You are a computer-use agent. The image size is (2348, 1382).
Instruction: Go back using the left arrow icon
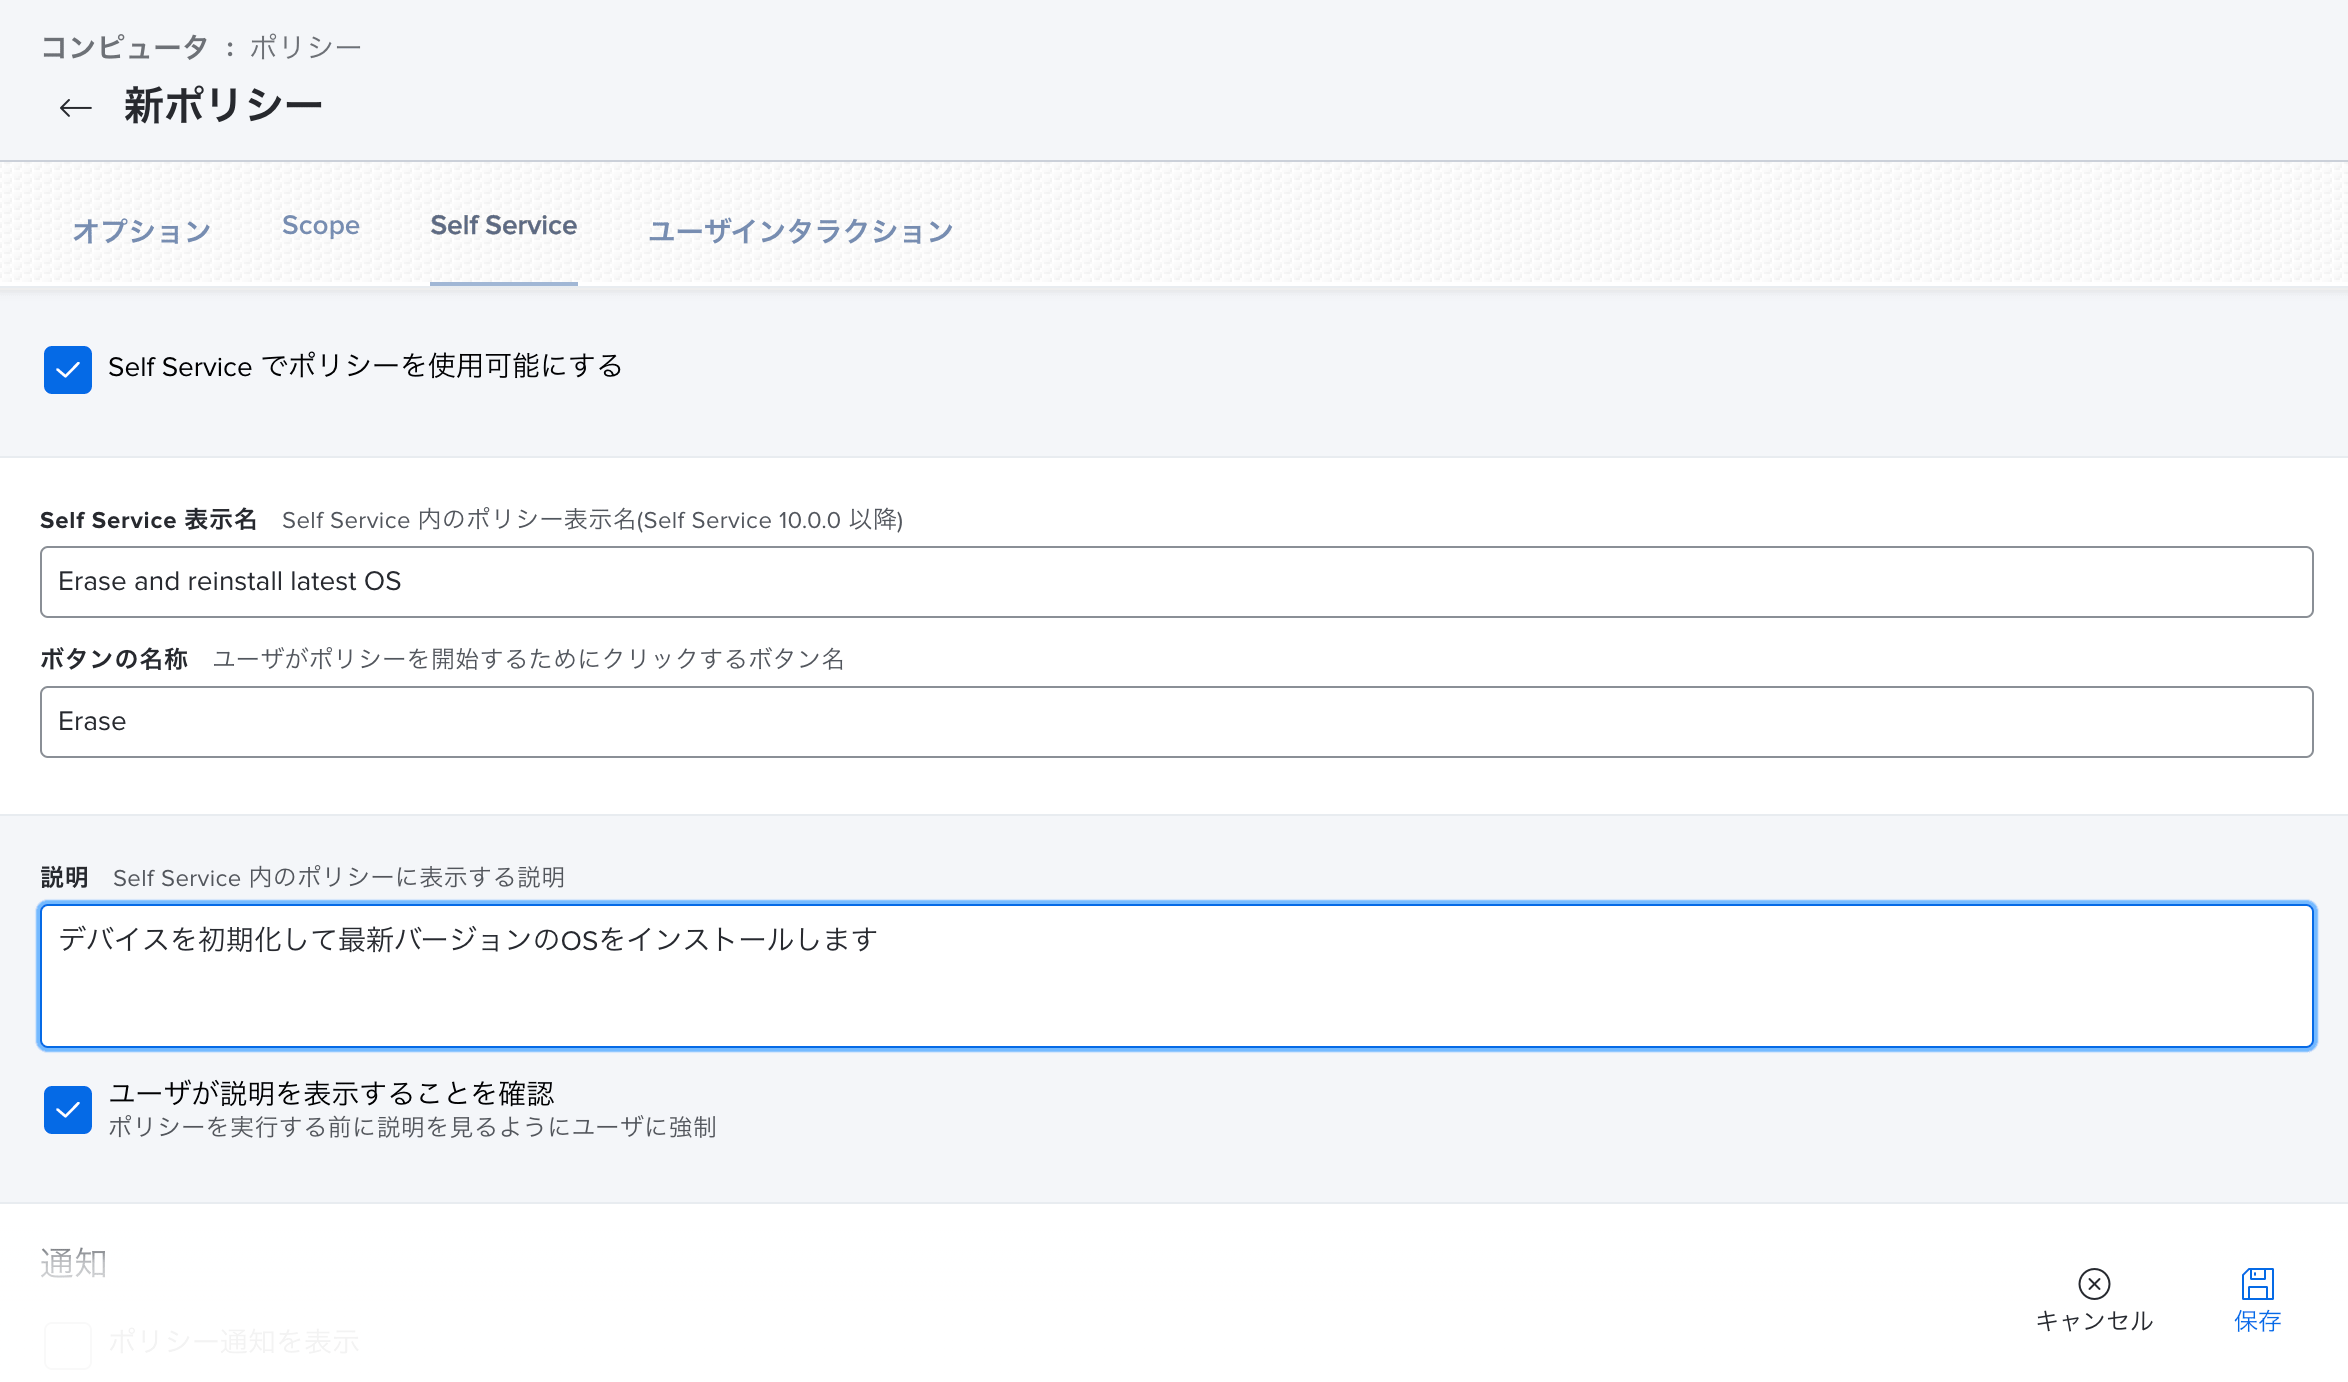(76, 107)
